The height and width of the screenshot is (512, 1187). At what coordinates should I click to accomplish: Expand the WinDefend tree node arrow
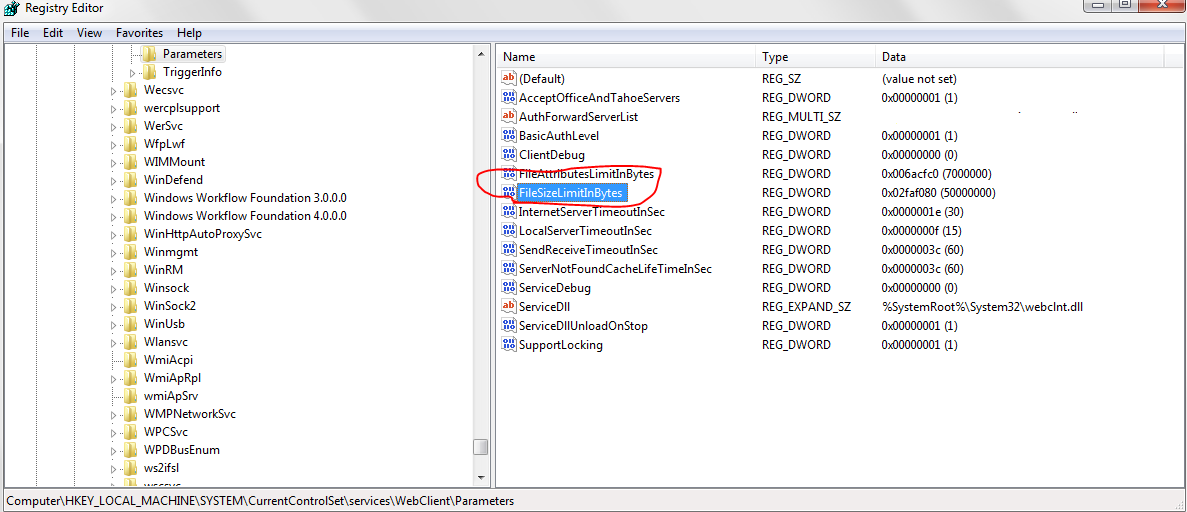(x=114, y=181)
